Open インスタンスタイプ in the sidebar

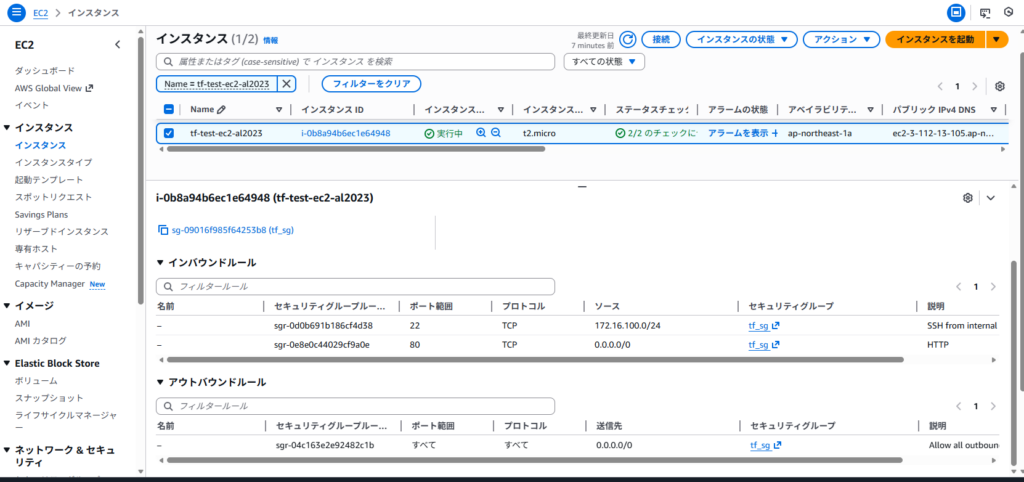[53, 162]
